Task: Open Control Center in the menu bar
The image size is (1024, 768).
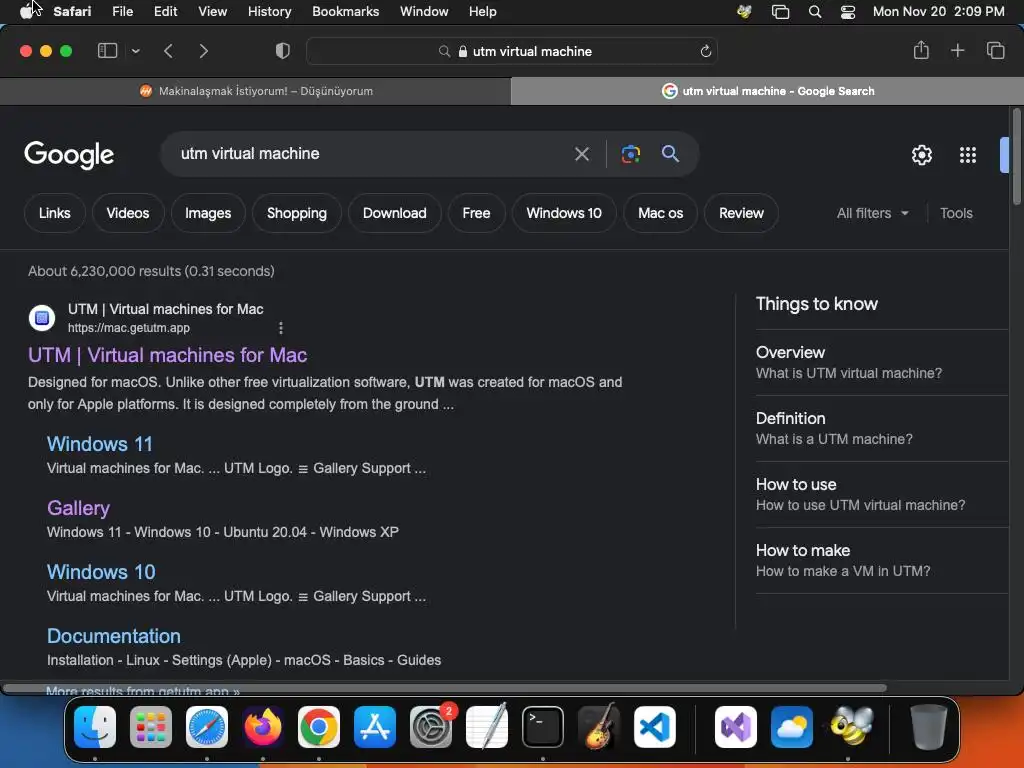Action: 848,11
